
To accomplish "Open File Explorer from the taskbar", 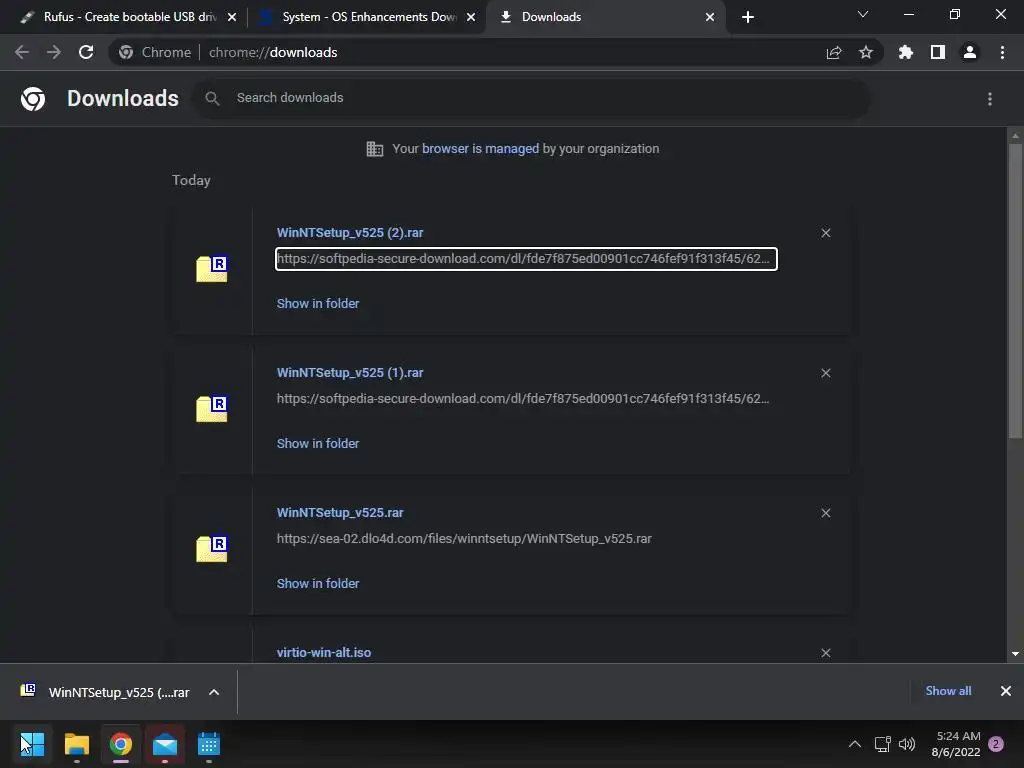I will click(76, 744).
